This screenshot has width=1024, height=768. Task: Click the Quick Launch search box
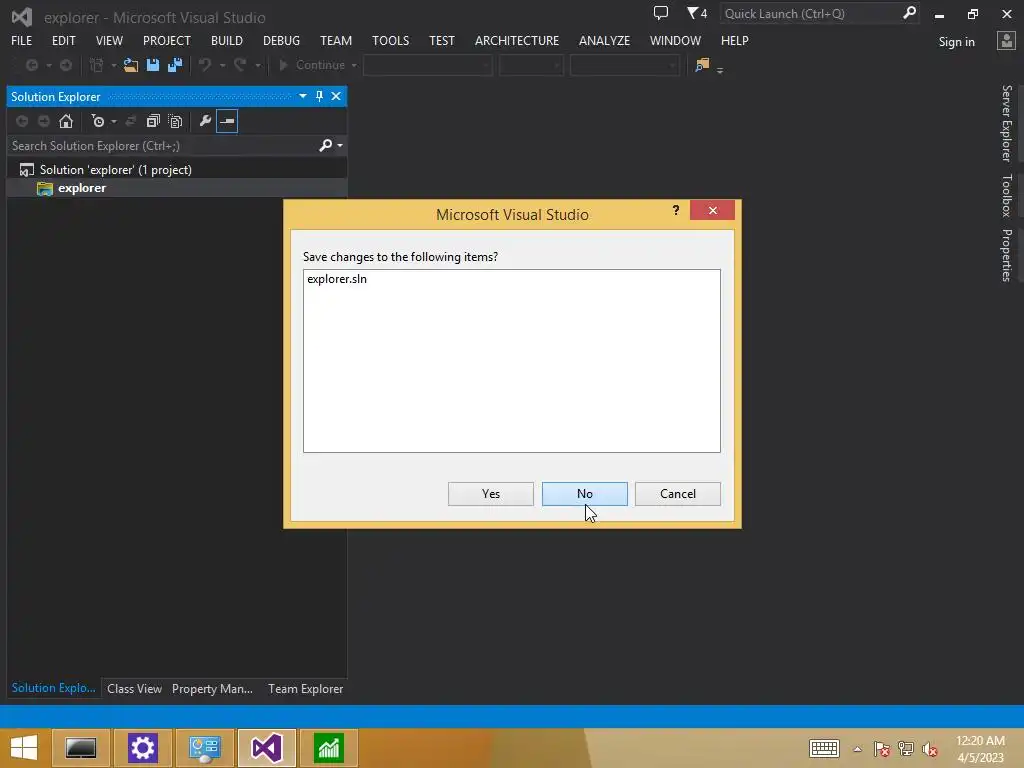pos(810,14)
